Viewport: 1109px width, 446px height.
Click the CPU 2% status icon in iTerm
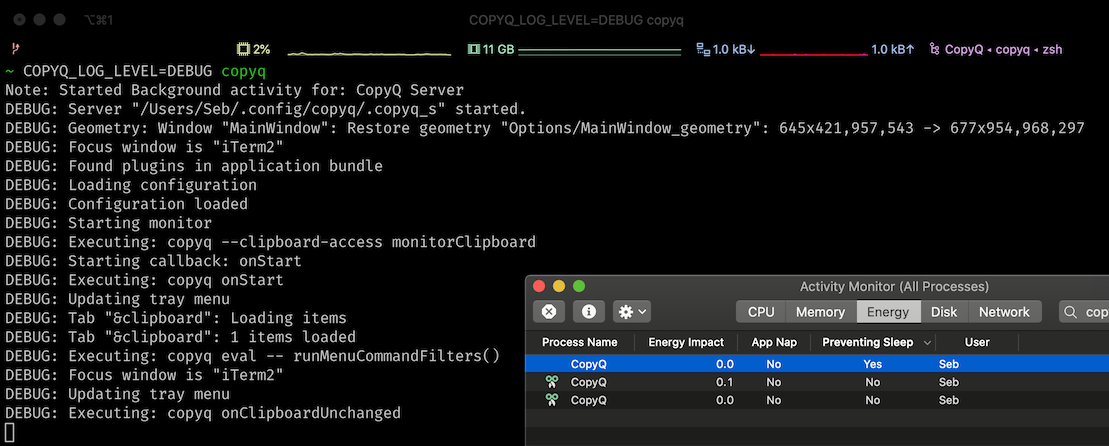click(x=243, y=49)
